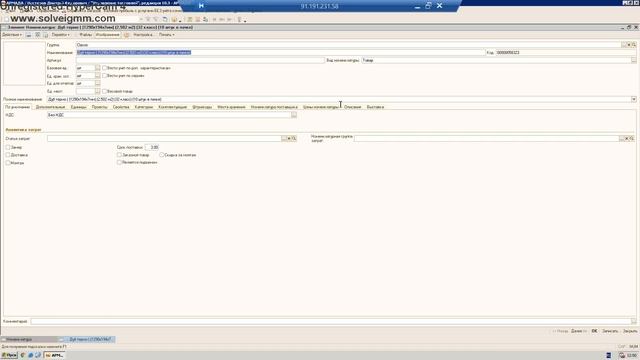Image resolution: width=640 pixels, height=360 pixels.
Task: Click the image placeholder box
Action: [24, 63]
